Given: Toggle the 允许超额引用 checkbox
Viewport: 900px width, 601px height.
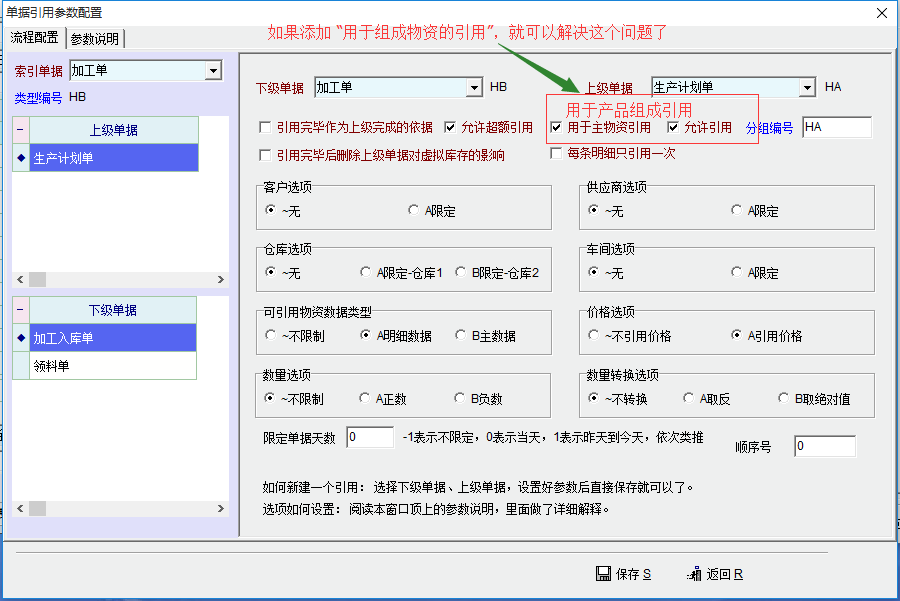Looking at the screenshot, I should (x=450, y=128).
